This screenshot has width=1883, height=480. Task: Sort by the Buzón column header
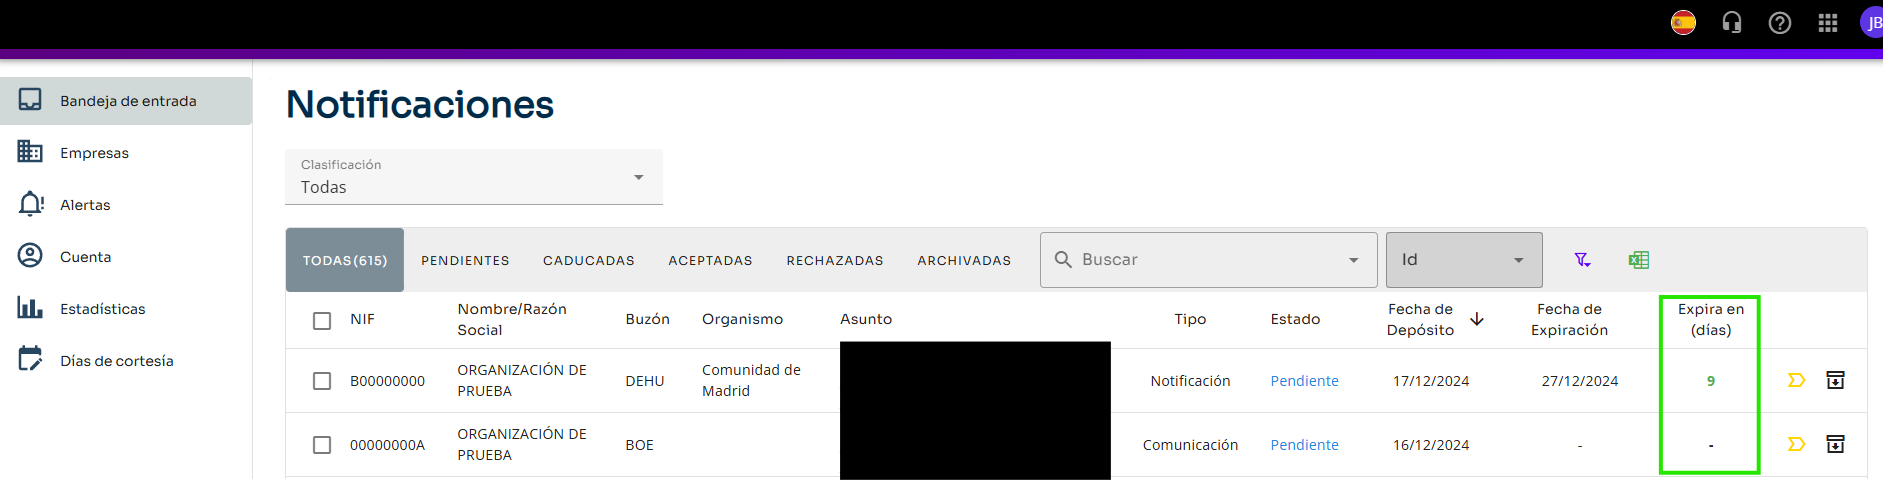pos(647,319)
